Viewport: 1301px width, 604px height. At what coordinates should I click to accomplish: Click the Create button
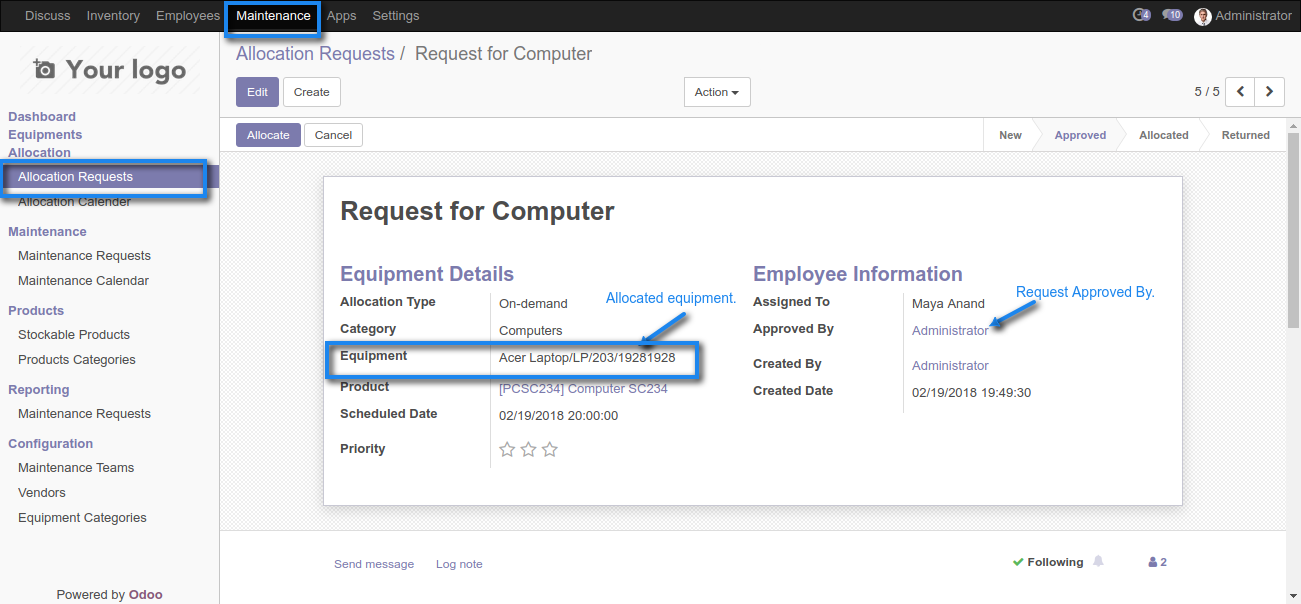click(312, 92)
